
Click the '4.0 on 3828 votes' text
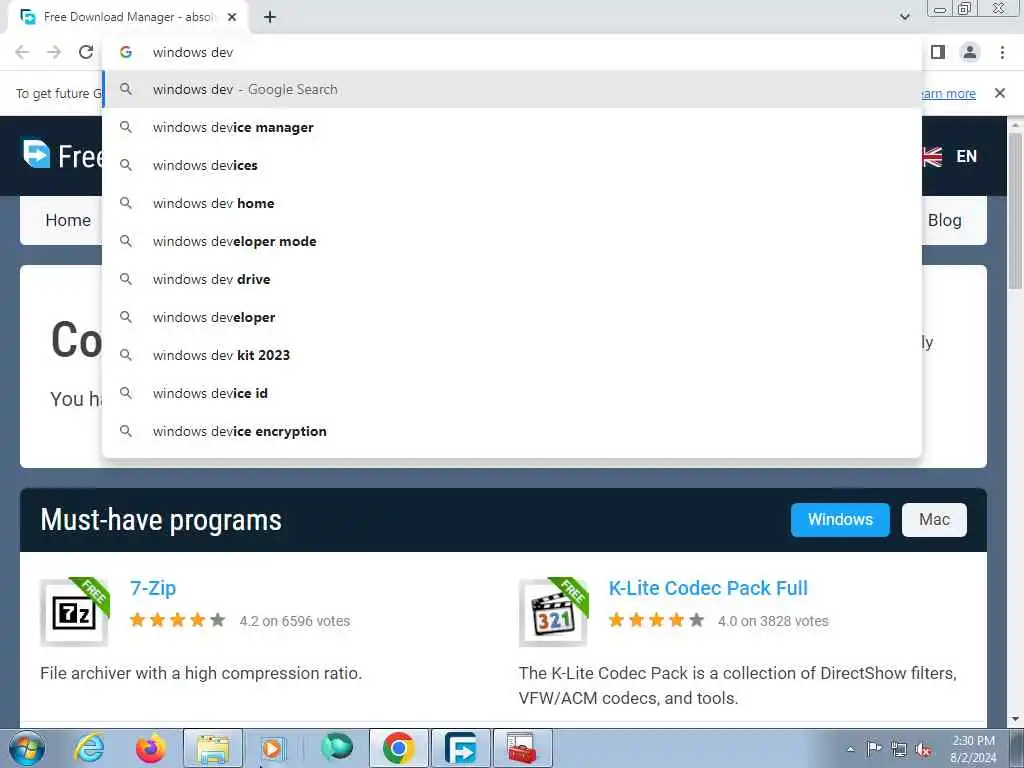[773, 621]
